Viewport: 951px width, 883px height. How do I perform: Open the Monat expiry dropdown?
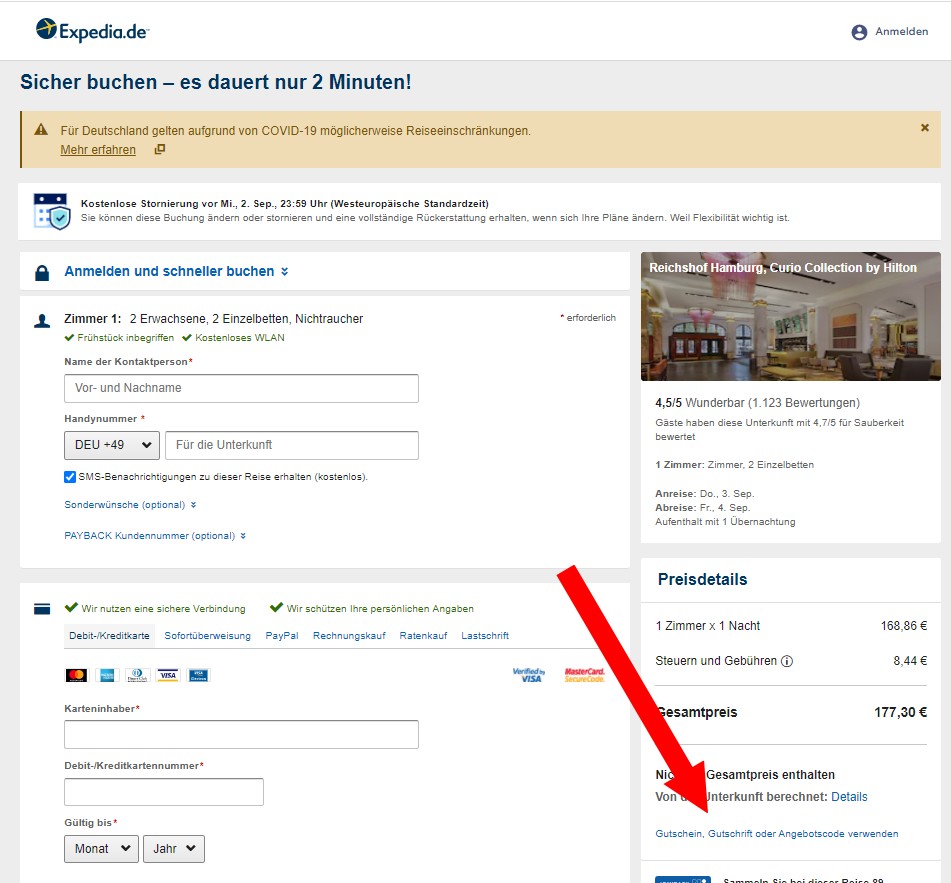click(x=101, y=849)
